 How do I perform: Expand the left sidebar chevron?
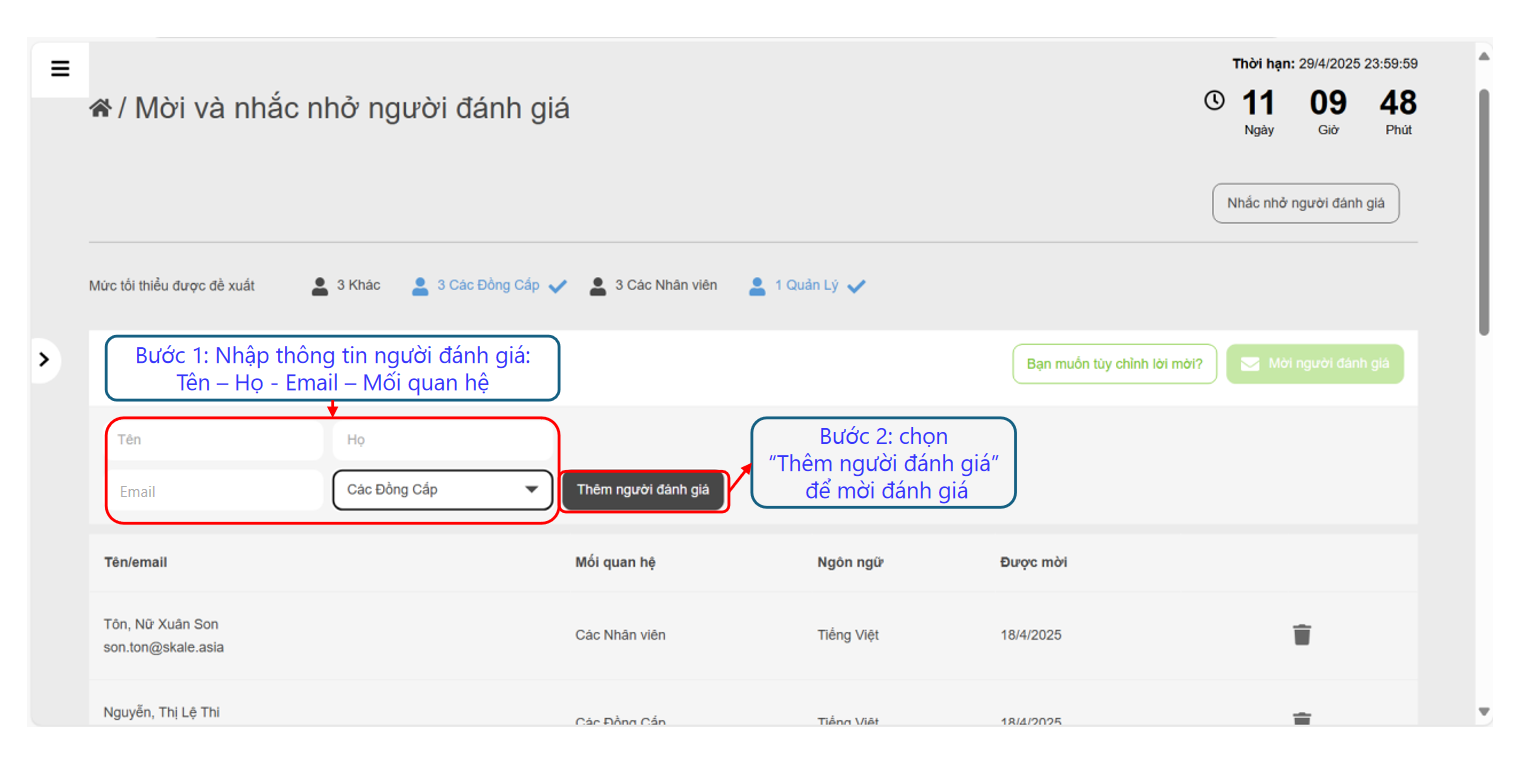tap(44, 360)
